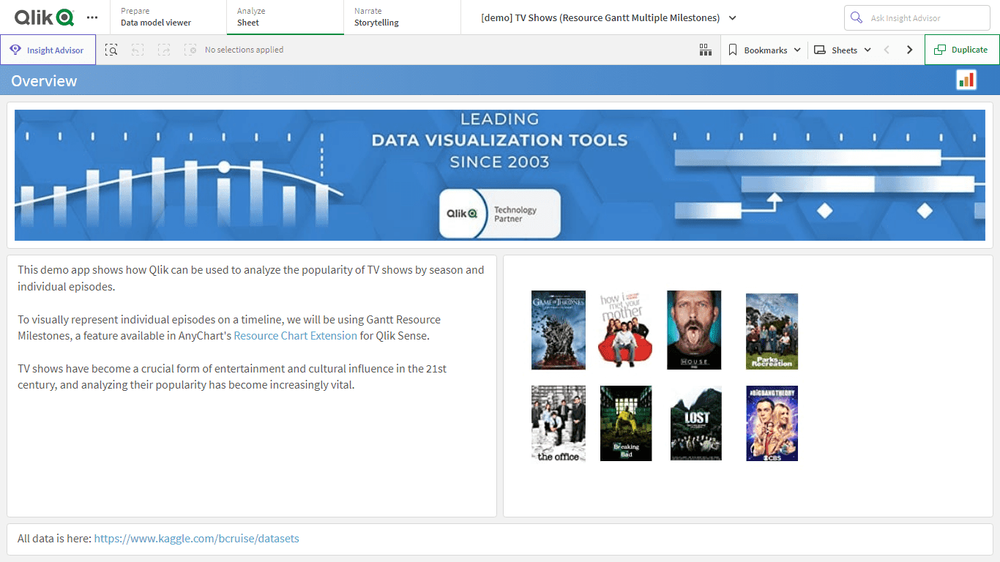The width and height of the screenshot is (1000, 562).
Task: Toggle the Insight Advisor button
Action: 48,50
